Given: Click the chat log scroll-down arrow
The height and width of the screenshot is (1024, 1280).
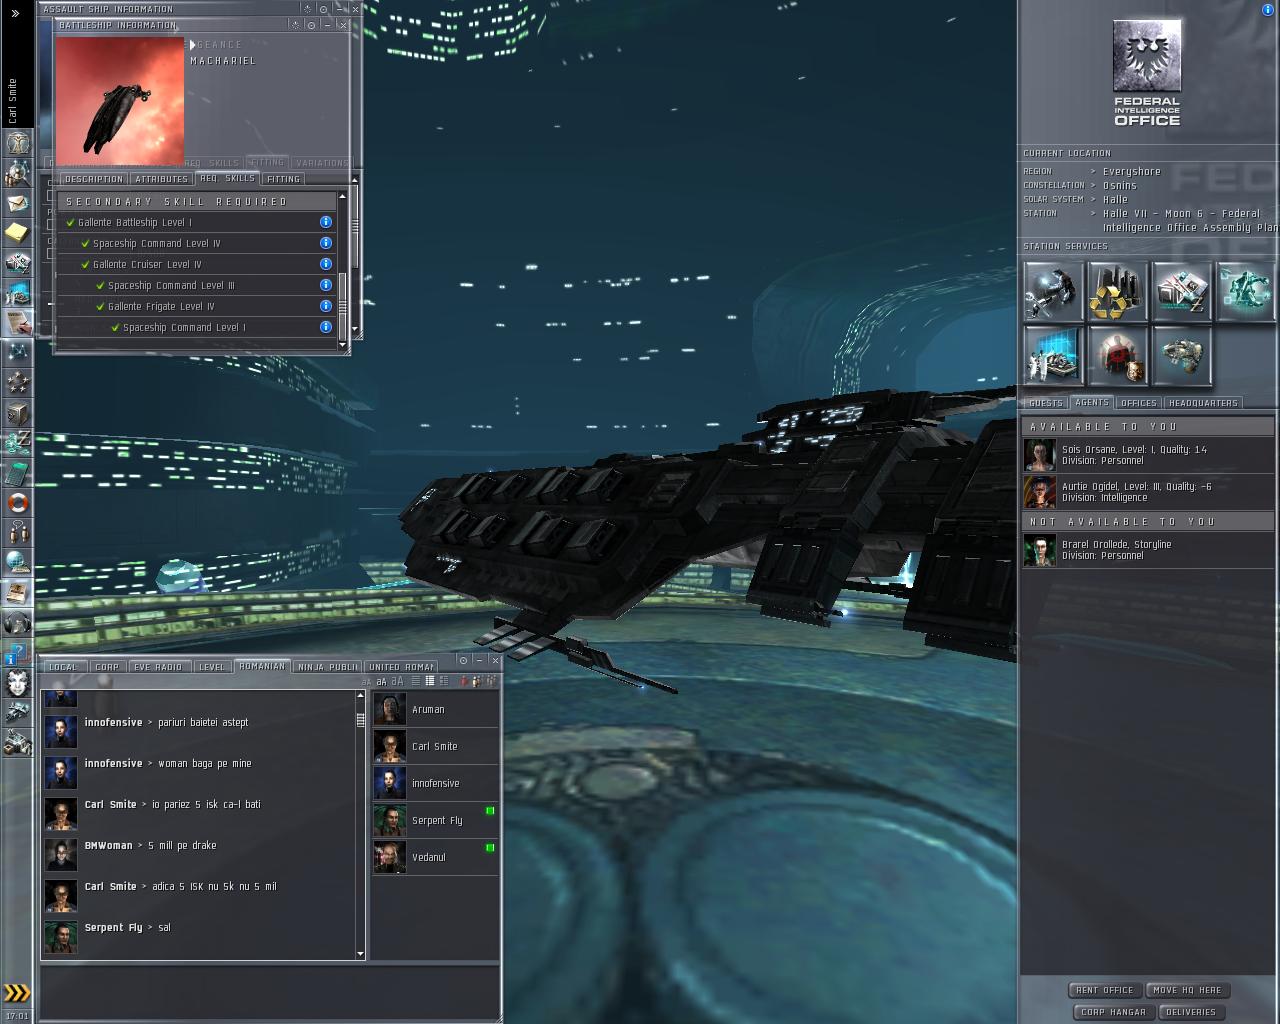Looking at the screenshot, I should (x=360, y=954).
